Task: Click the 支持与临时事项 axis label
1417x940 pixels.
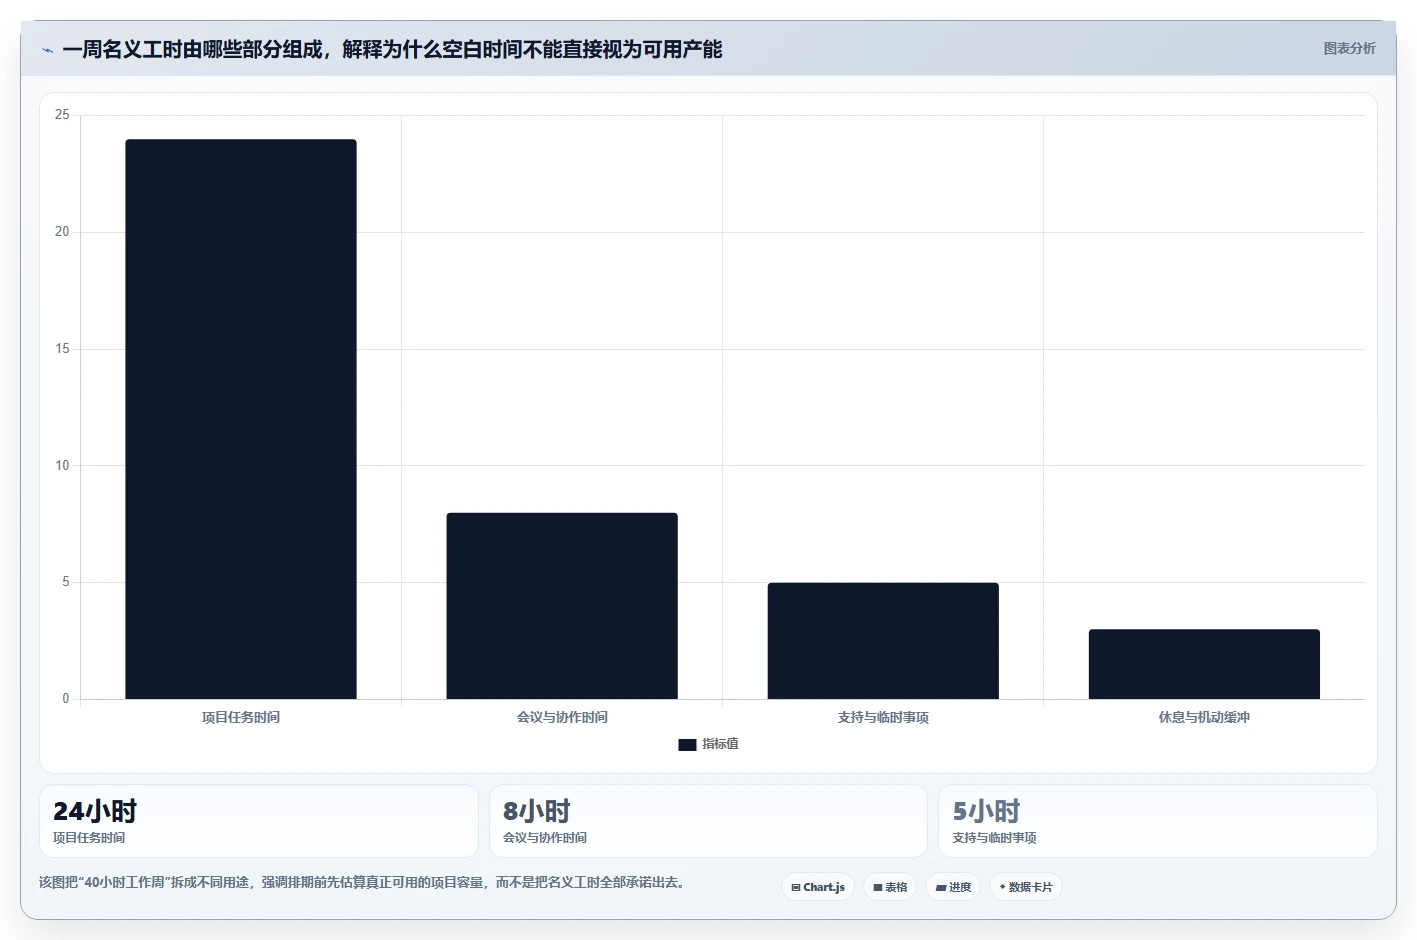Action: point(883,717)
